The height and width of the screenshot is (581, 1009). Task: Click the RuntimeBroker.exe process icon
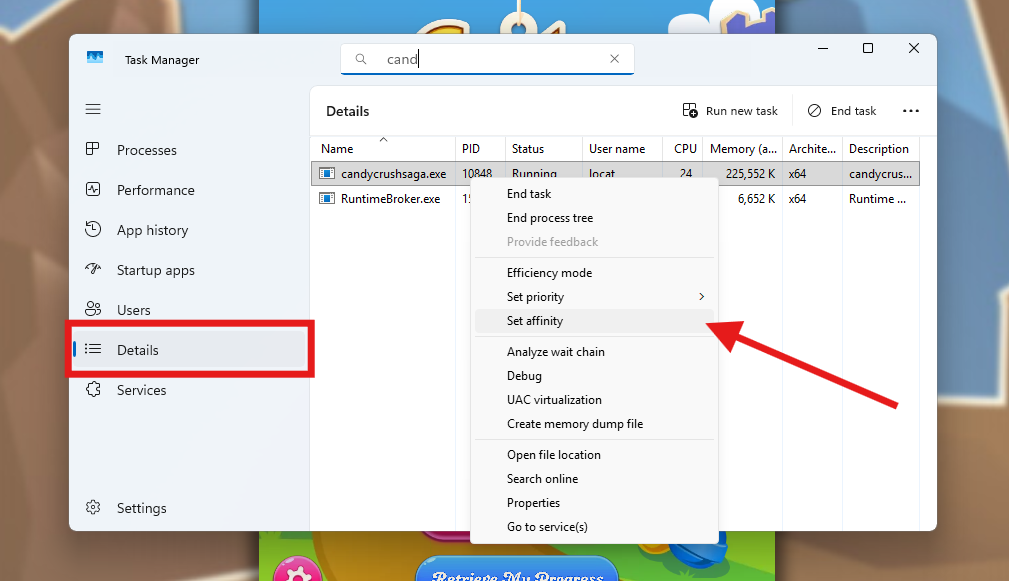pyautogui.click(x=327, y=198)
